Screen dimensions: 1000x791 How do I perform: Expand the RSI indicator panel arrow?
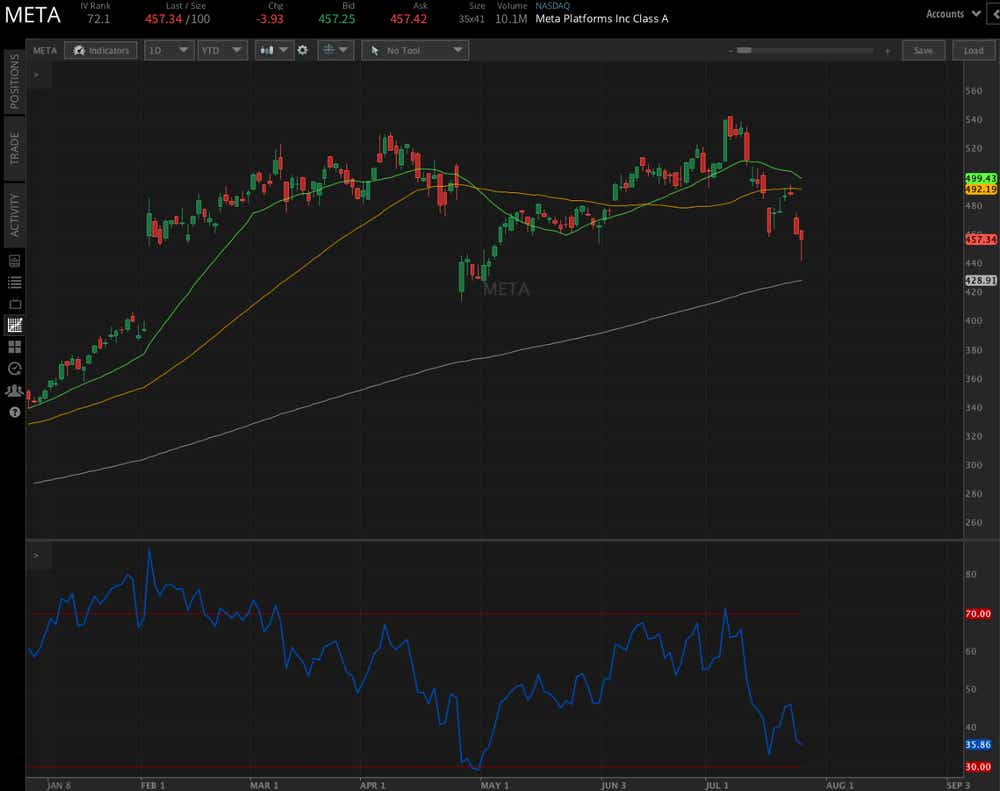click(x=36, y=556)
